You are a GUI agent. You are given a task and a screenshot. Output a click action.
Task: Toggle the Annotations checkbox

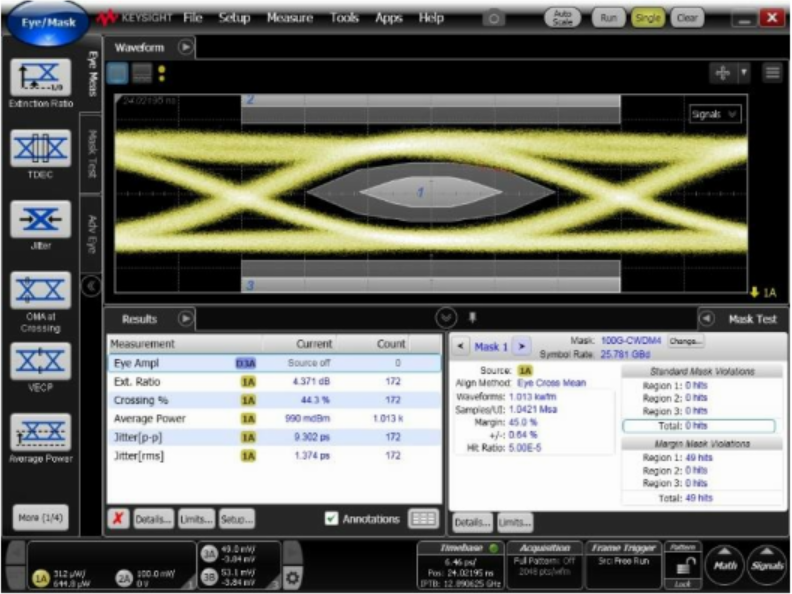pos(331,519)
